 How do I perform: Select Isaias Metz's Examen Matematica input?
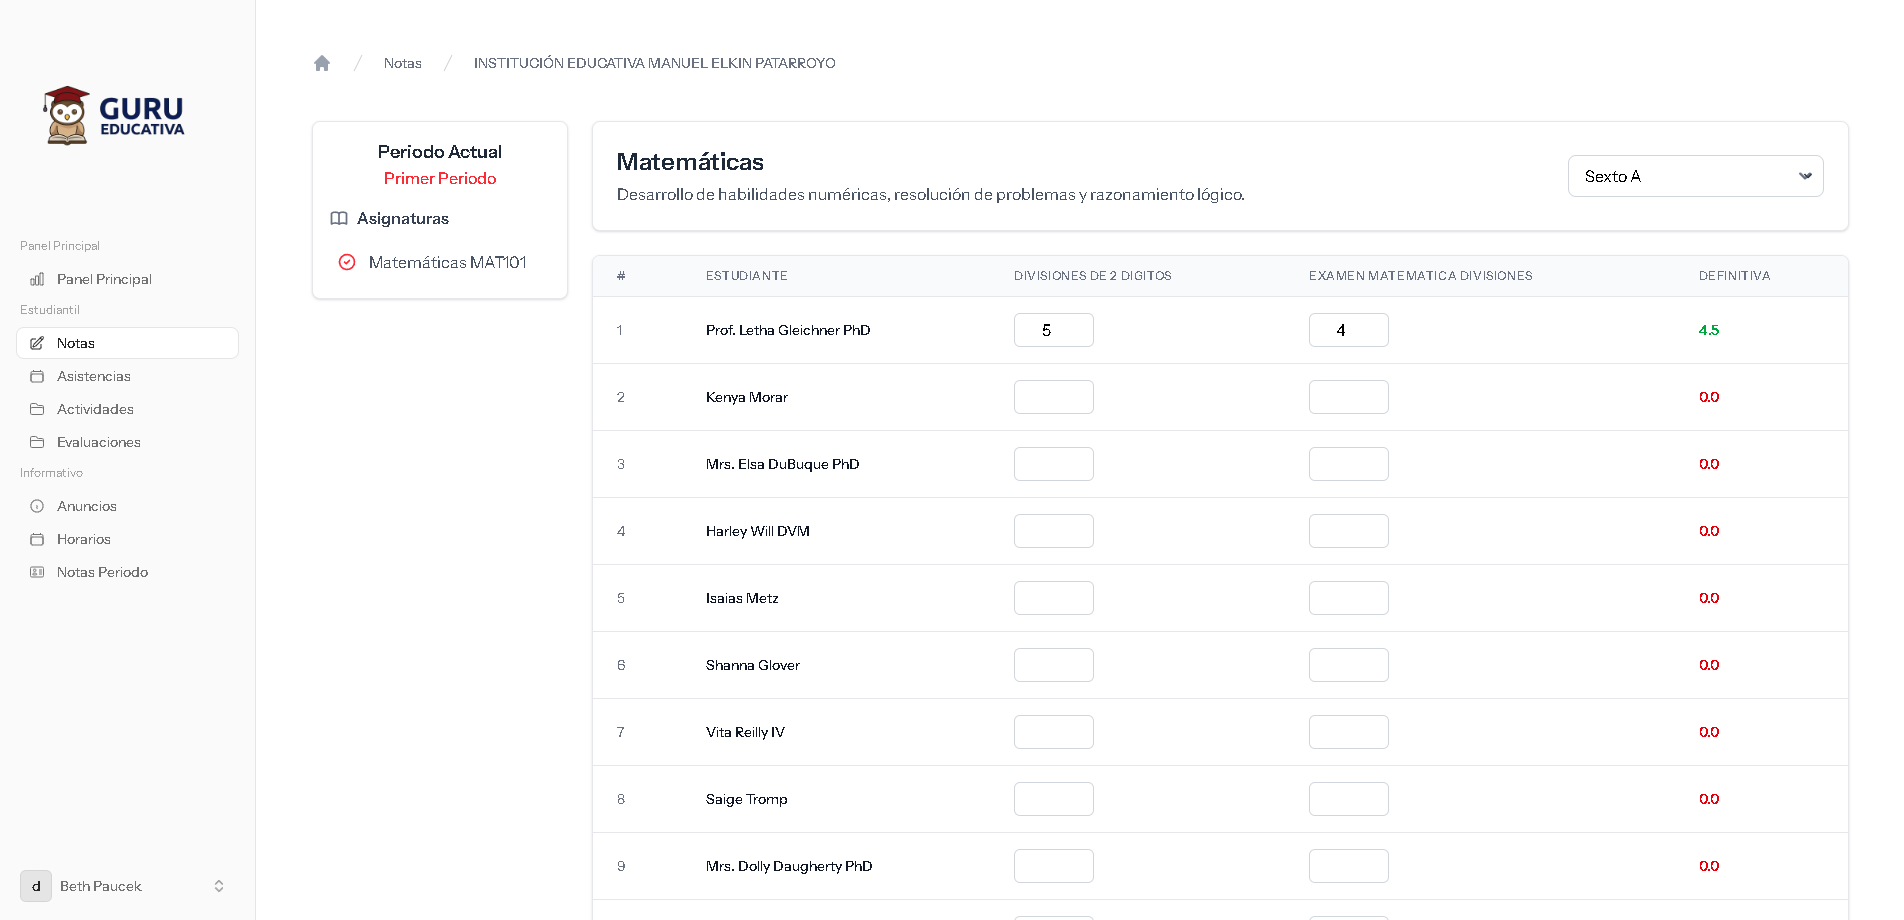tap(1348, 598)
